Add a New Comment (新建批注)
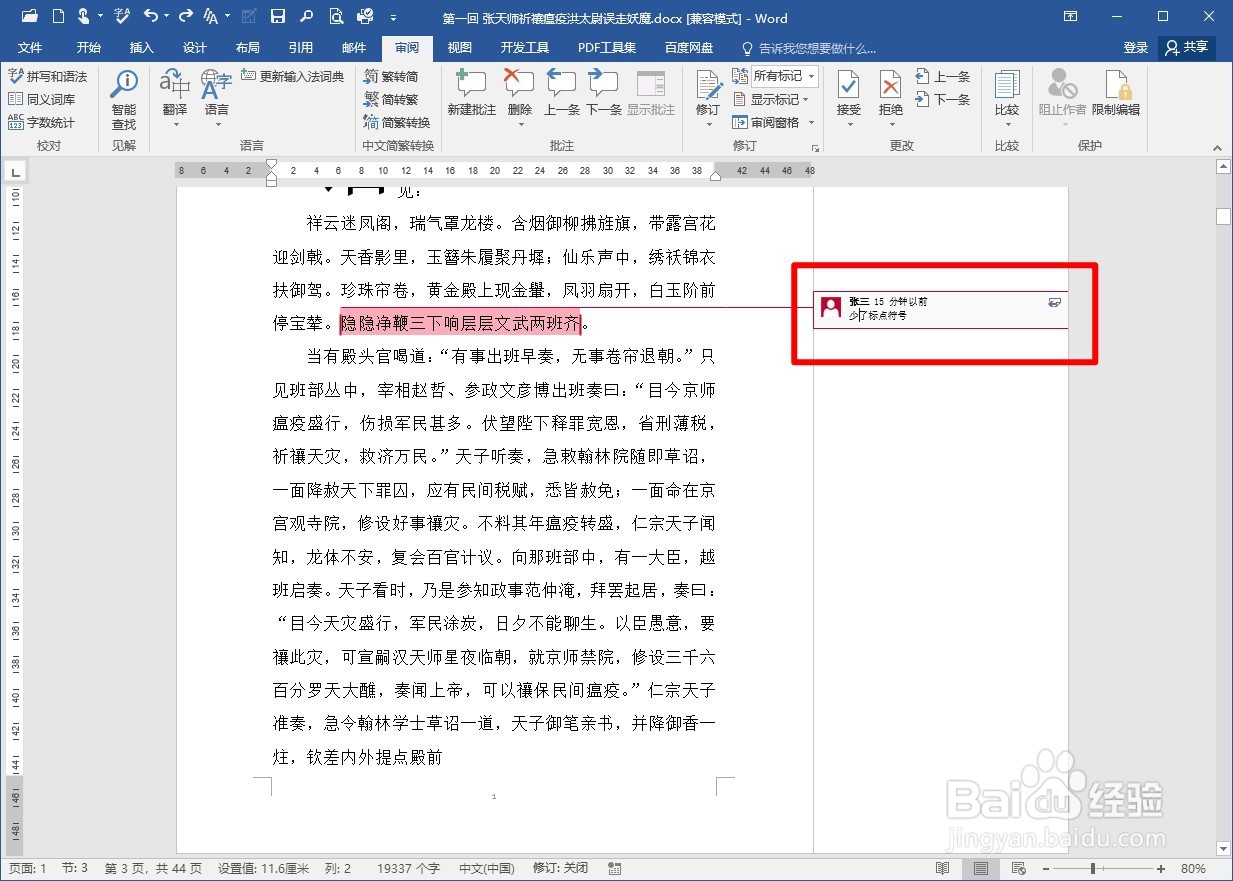Screen dimensions: 1233x881 [x=471, y=93]
